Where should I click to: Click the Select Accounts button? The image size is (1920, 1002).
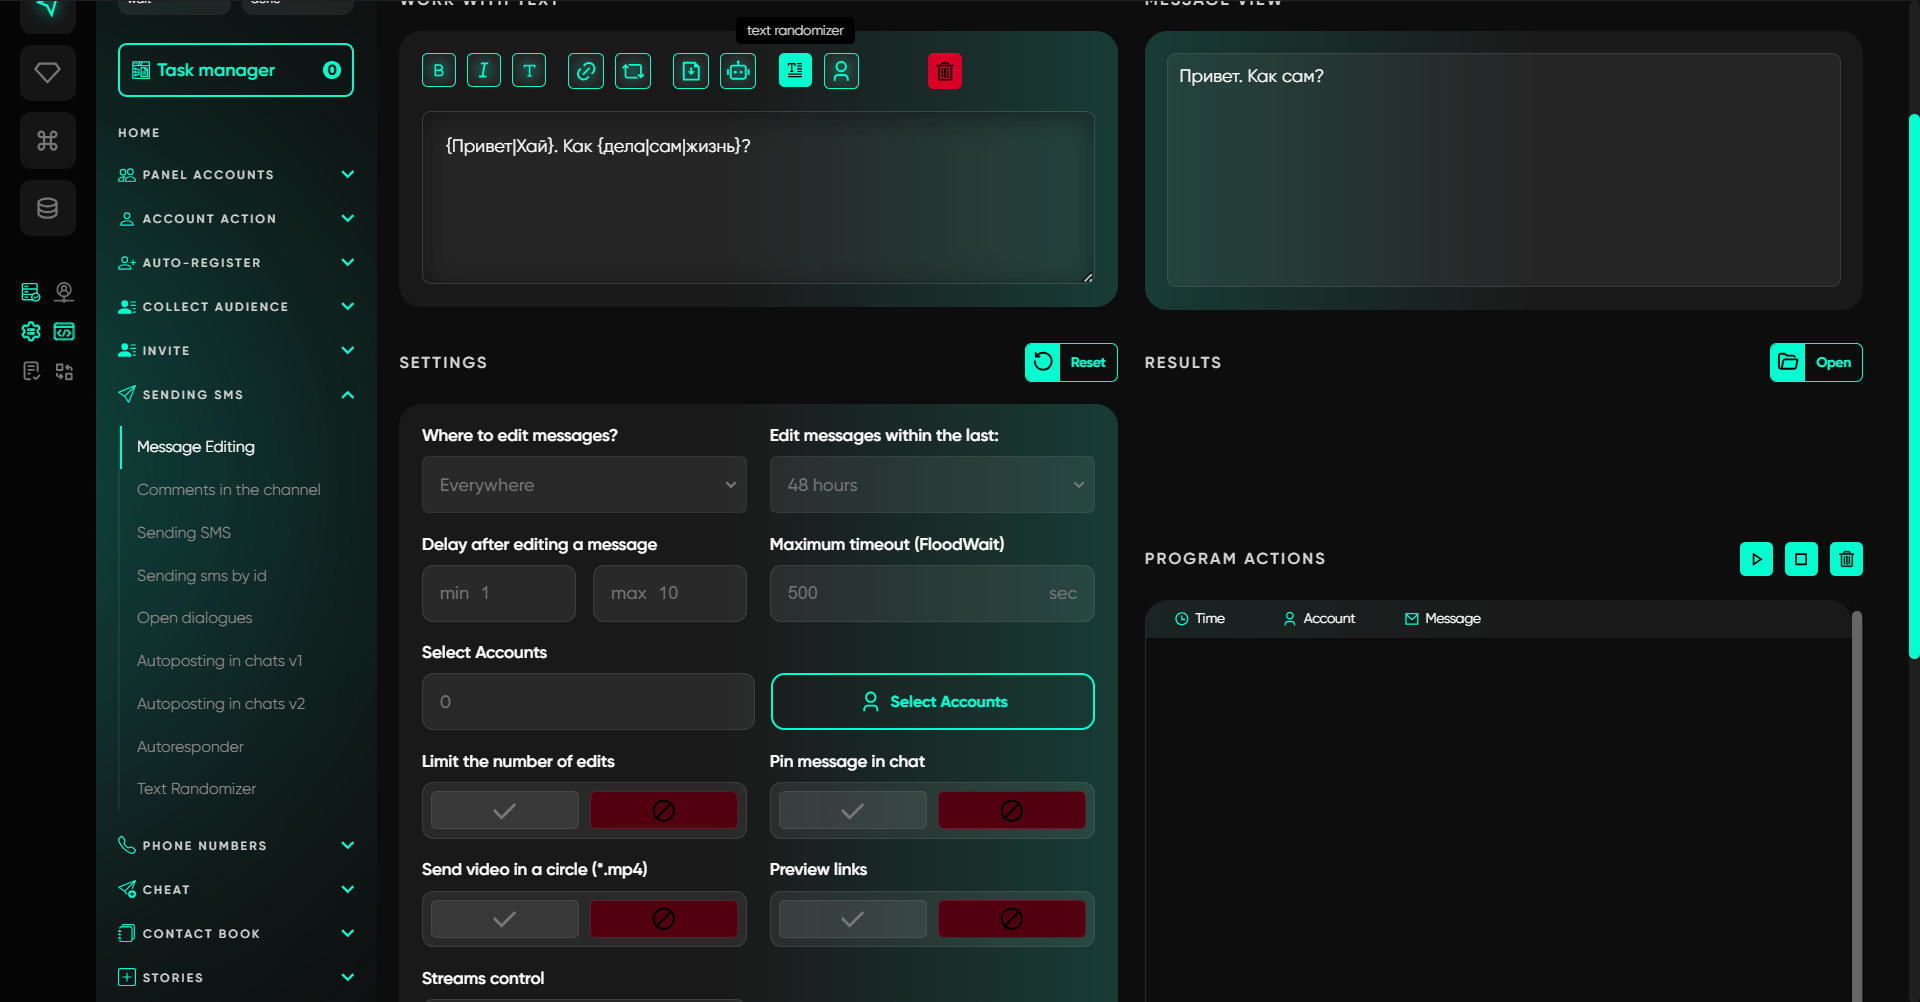(x=932, y=702)
